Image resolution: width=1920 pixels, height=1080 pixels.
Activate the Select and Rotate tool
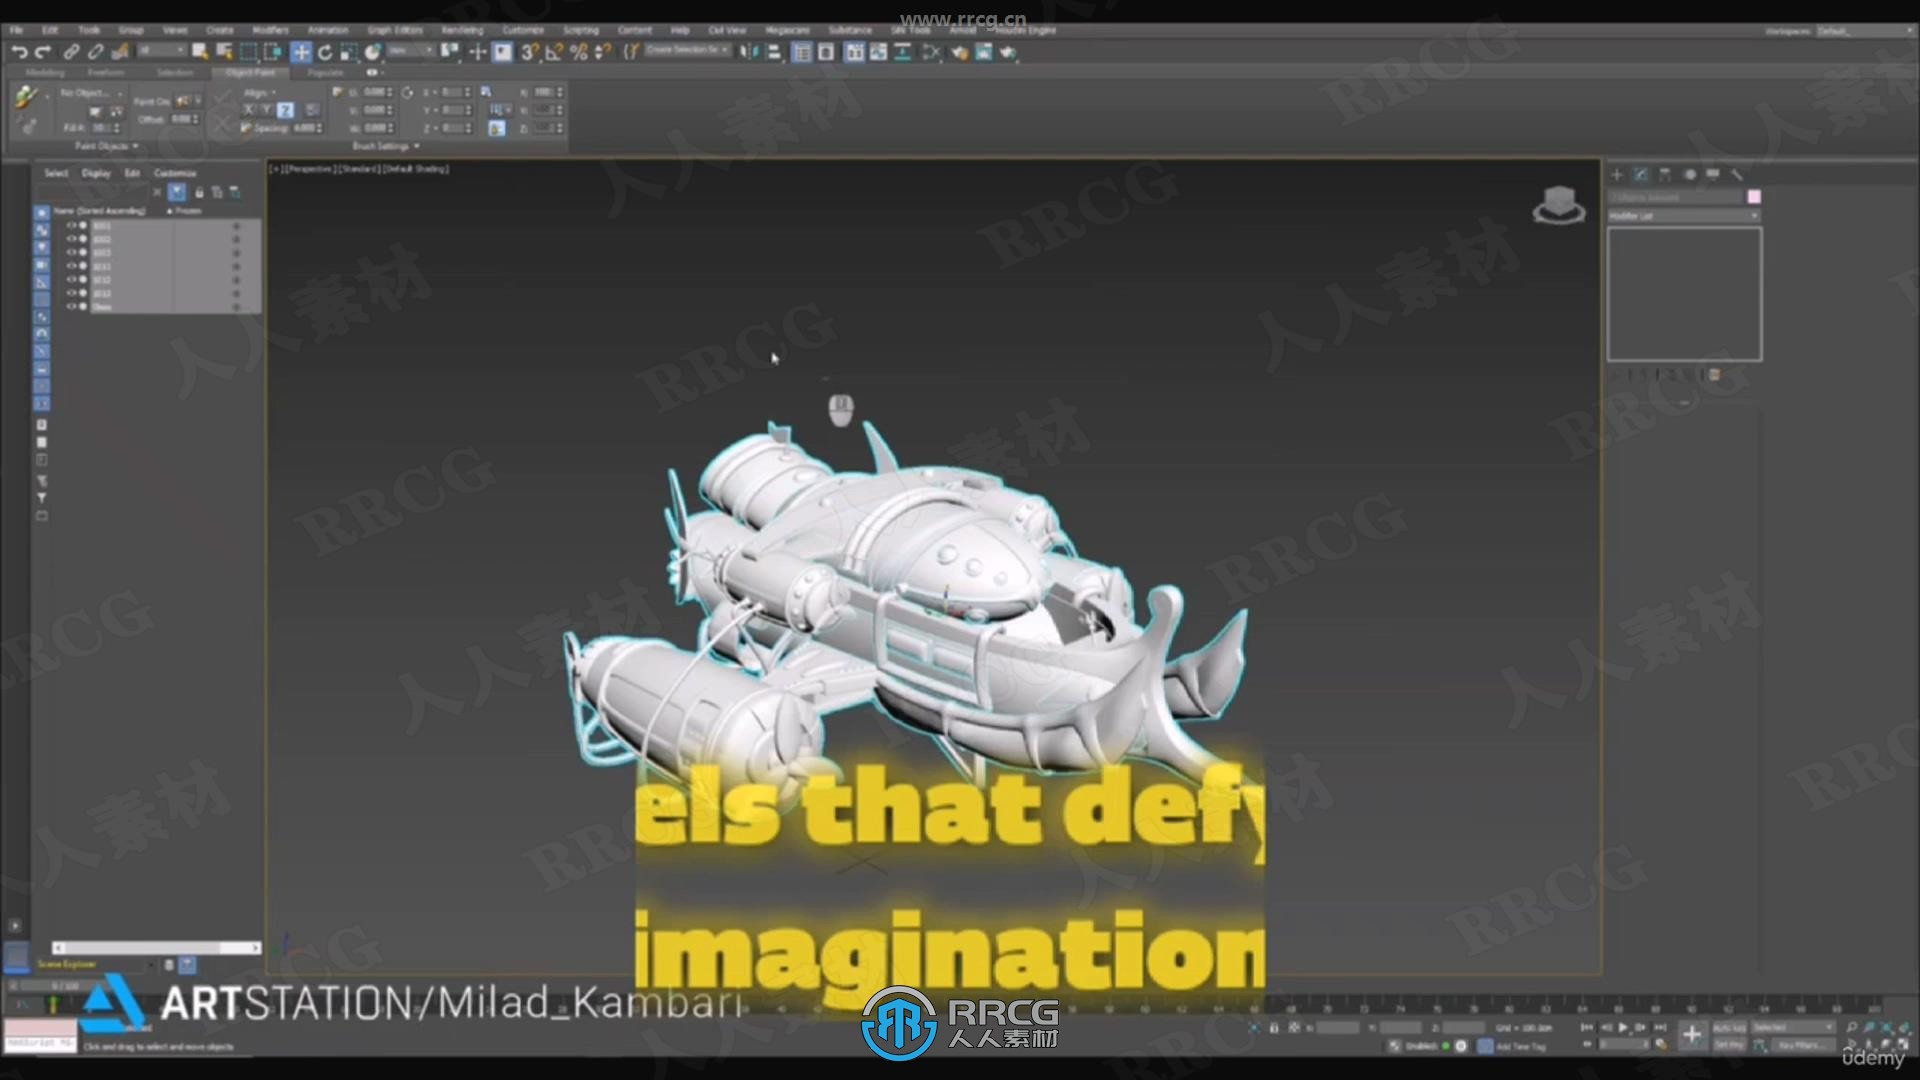click(x=325, y=52)
